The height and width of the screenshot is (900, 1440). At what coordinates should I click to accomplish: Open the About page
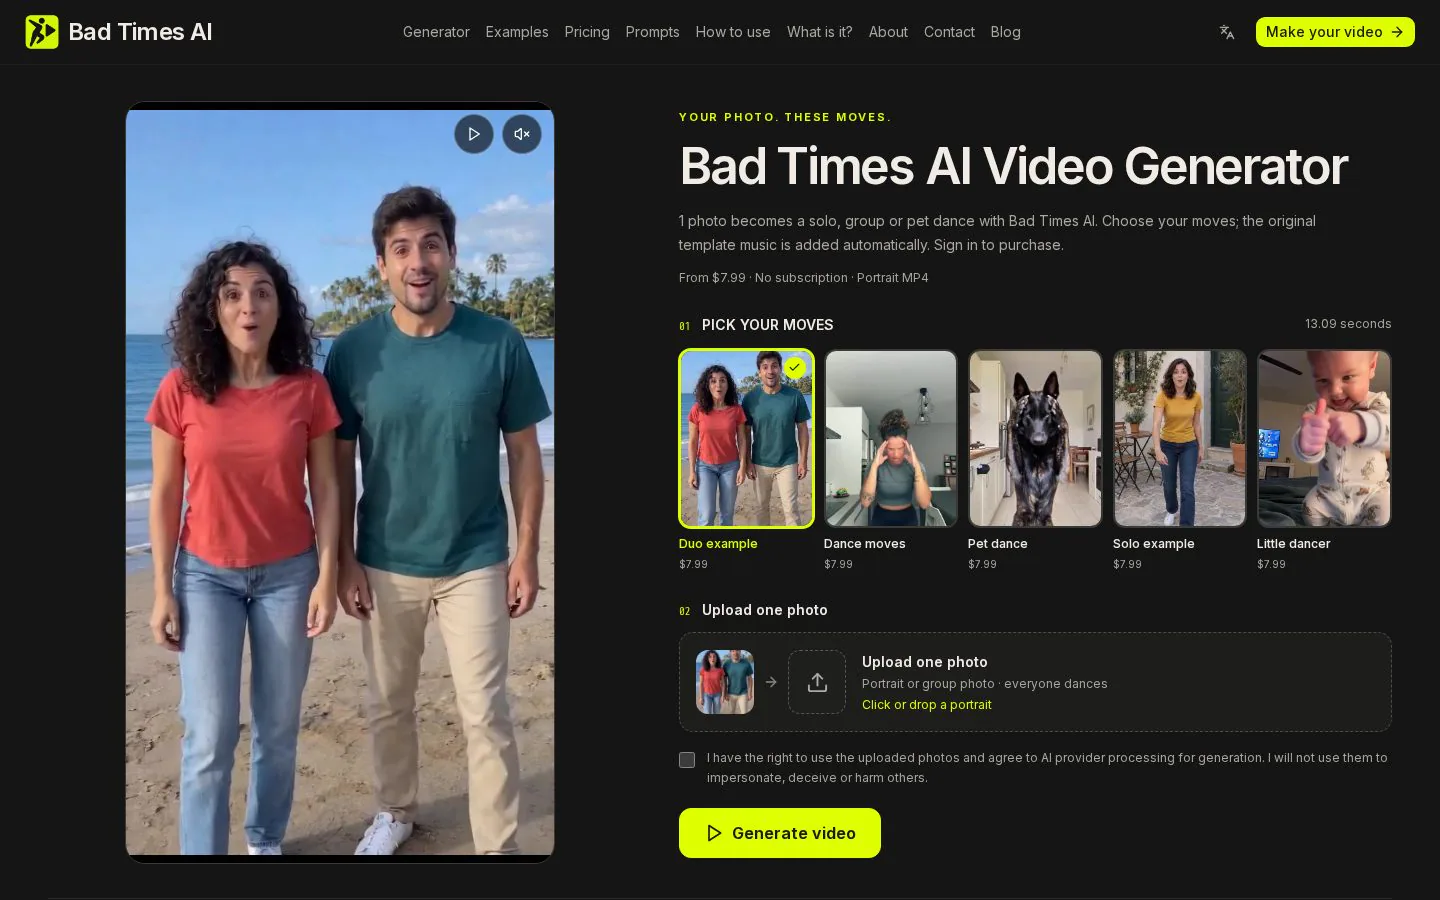[x=888, y=32]
